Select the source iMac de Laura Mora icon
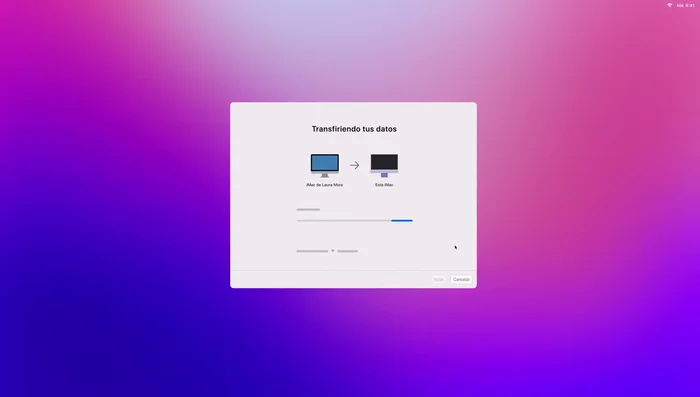 325,166
